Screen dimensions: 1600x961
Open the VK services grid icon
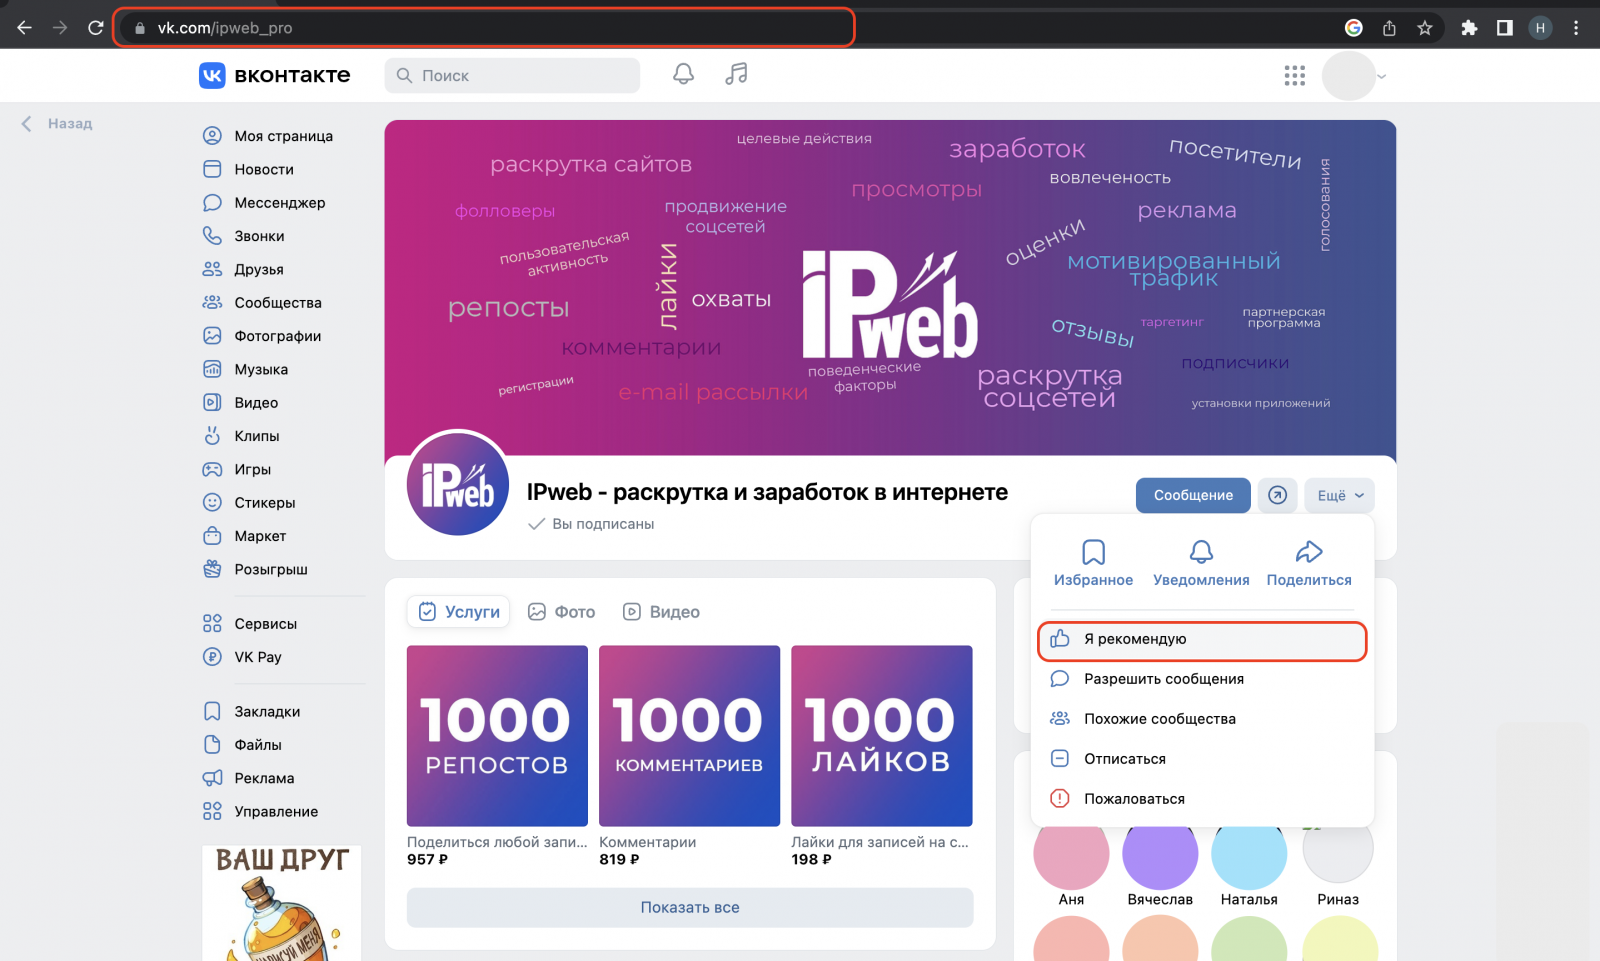click(x=1294, y=76)
